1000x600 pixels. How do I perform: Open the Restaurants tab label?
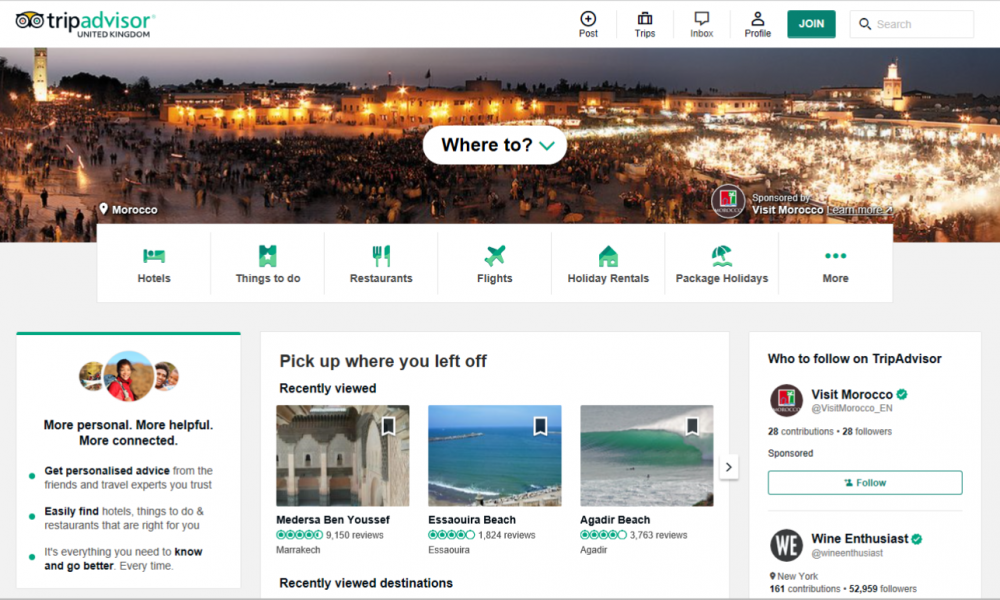(x=381, y=279)
